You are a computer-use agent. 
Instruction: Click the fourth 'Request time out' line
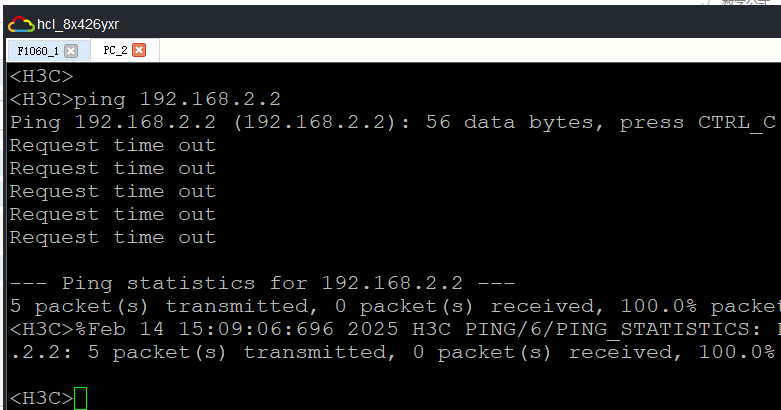point(113,214)
